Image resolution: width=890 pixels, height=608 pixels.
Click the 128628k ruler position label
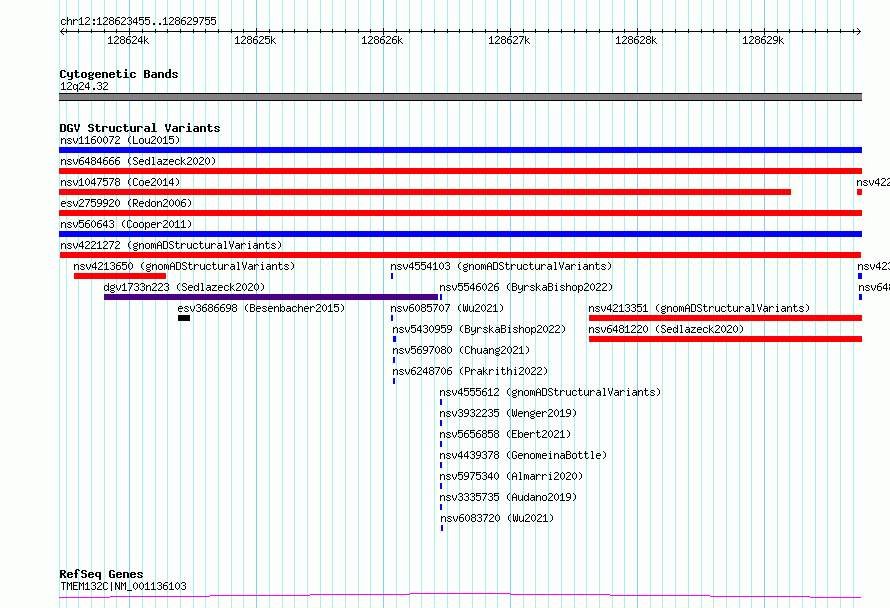pos(636,40)
